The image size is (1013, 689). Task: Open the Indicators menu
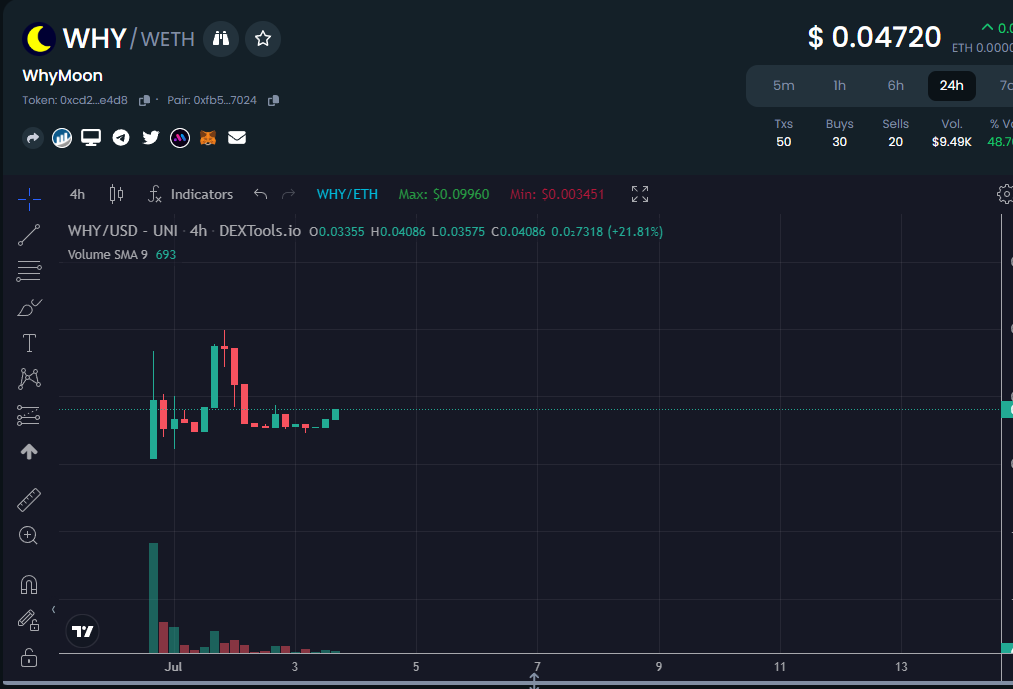(x=191, y=195)
